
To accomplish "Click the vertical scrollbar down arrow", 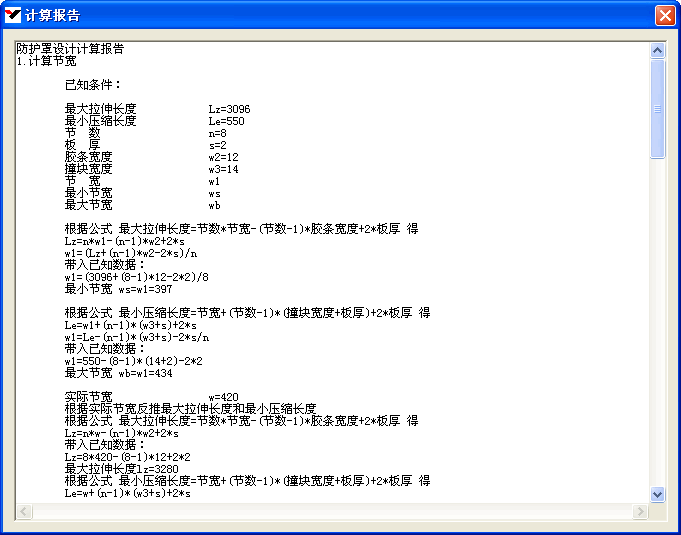I will [x=657, y=494].
